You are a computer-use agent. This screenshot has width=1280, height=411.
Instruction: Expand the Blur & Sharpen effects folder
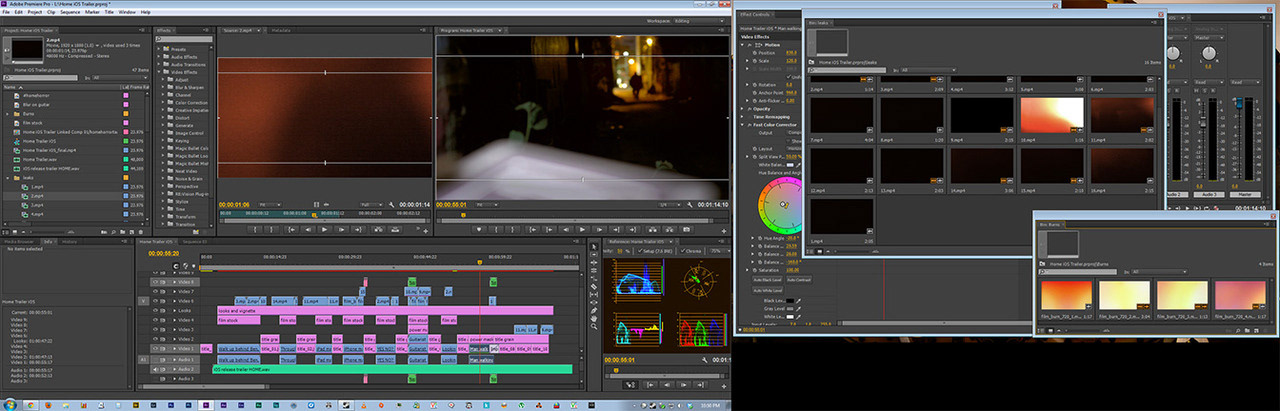(163, 87)
